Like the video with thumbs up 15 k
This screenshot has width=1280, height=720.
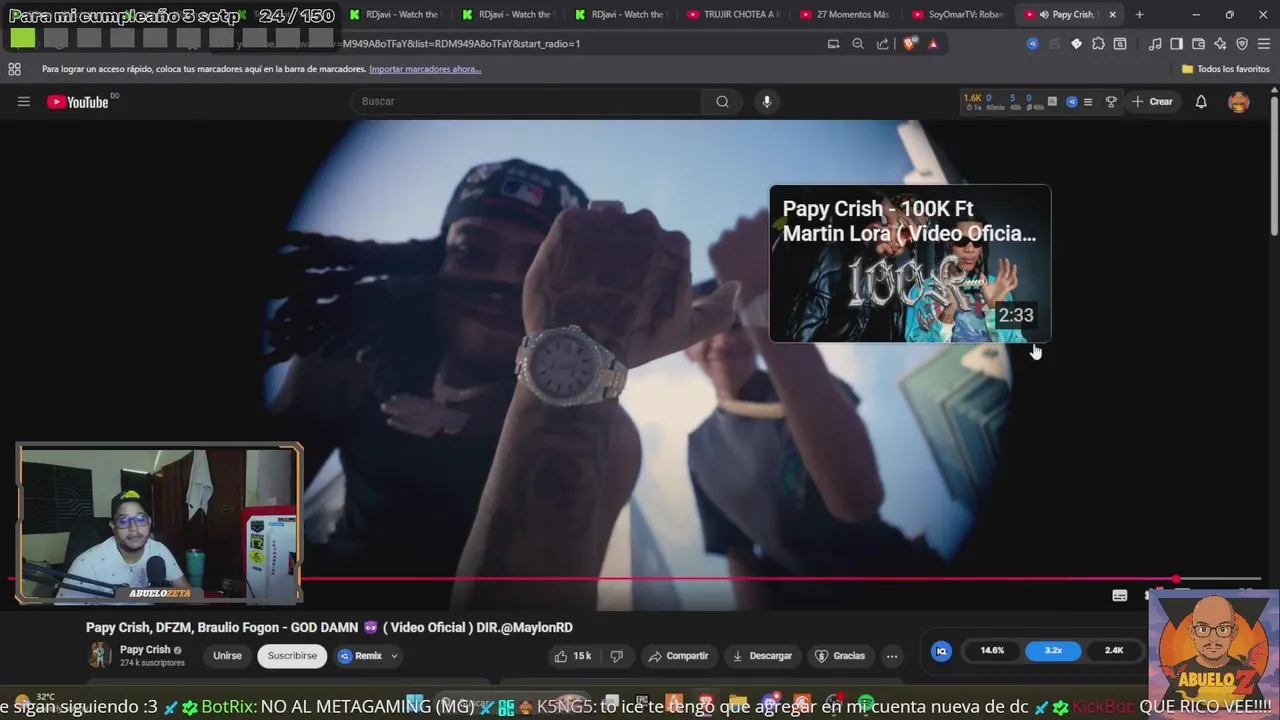[x=571, y=656]
